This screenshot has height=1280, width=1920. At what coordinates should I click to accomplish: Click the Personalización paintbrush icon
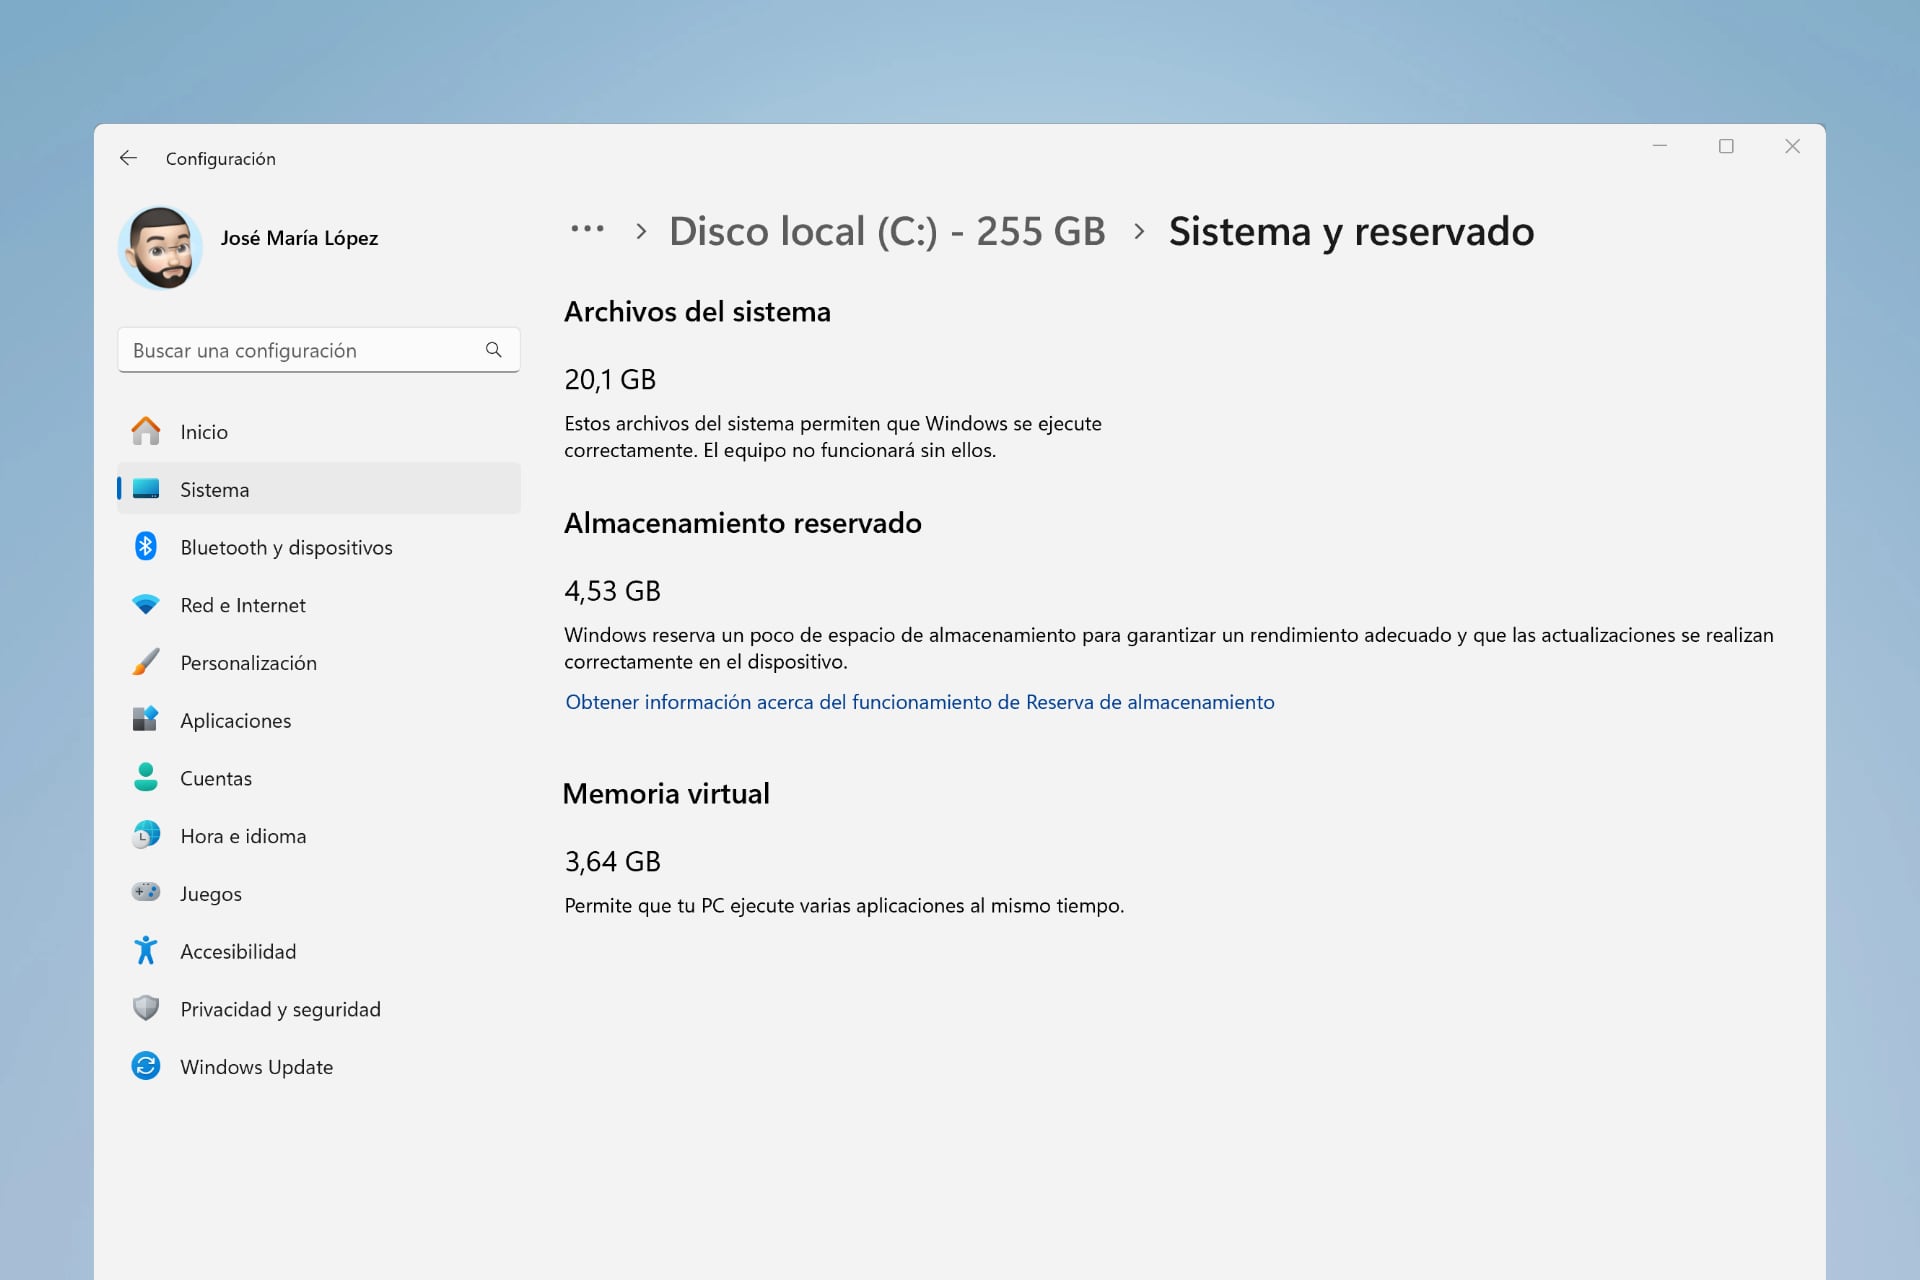coord(146,662)
